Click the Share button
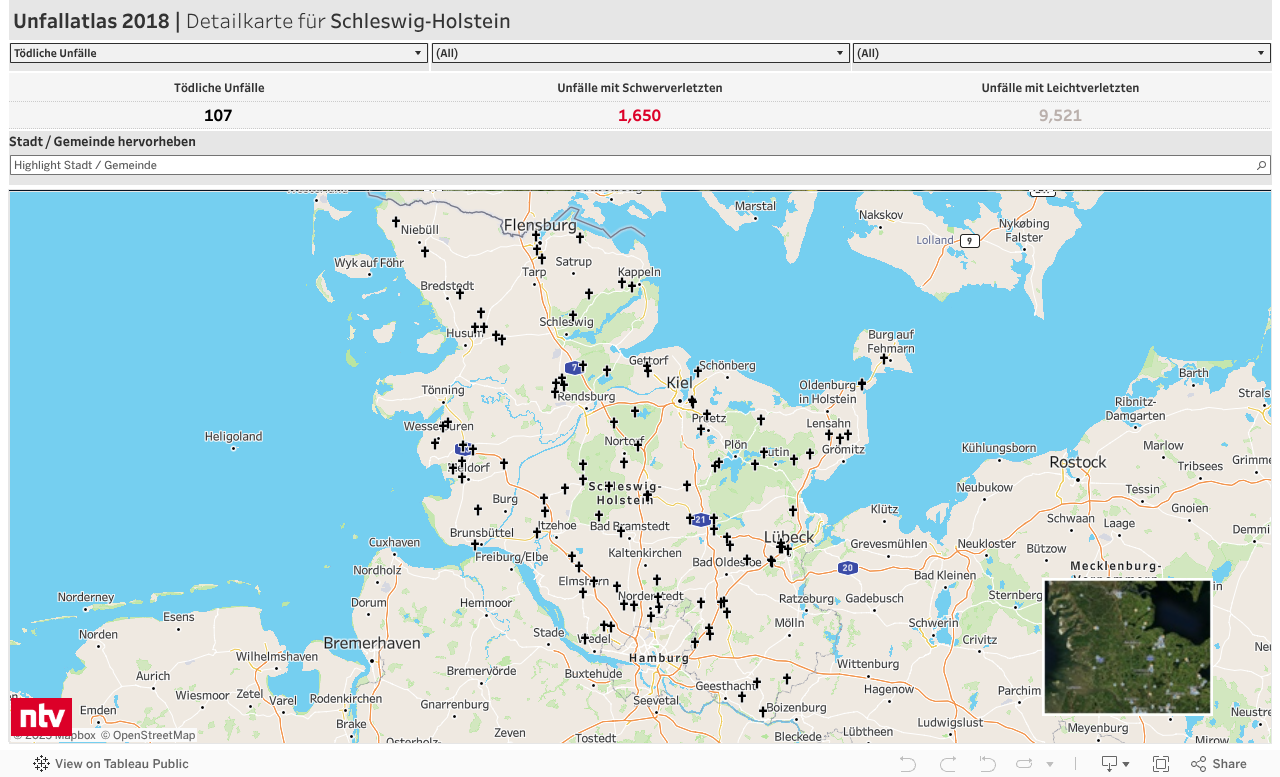 tap(1219, 764)
